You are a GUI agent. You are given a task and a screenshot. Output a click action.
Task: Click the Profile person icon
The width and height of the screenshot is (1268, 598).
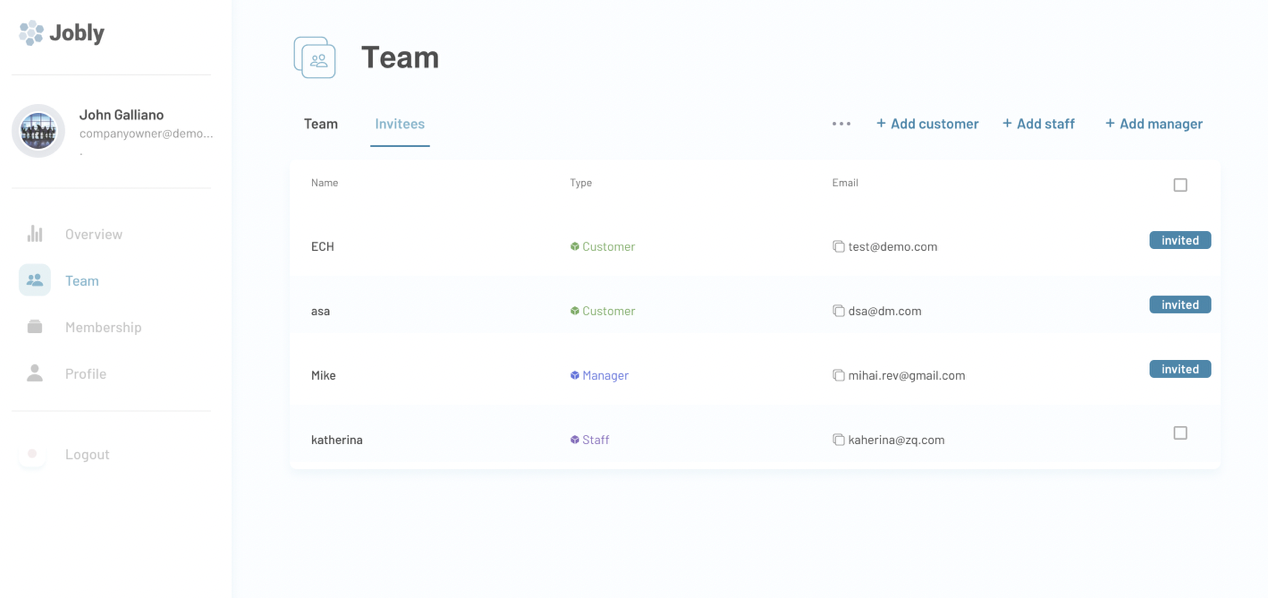35,373
